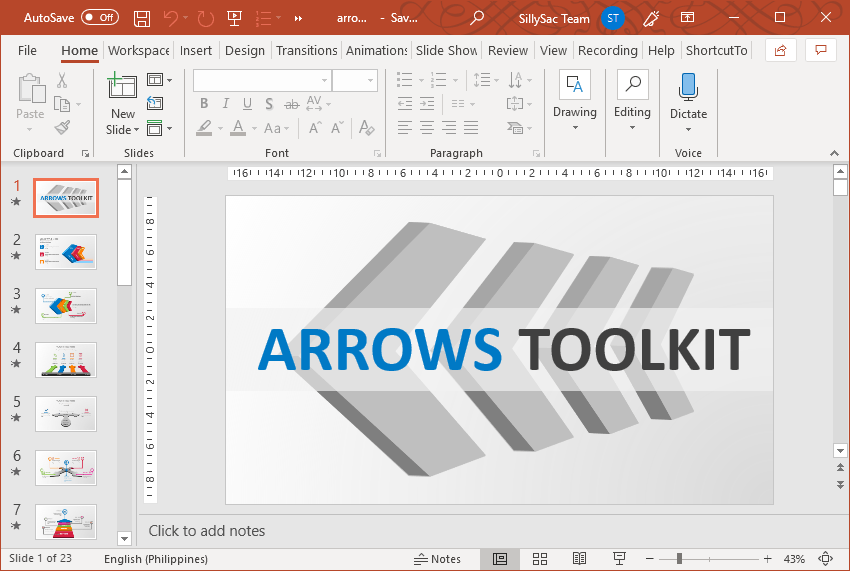Open the Search magnifier in title bar
This screenshot has height=571, width=850.
477,18
